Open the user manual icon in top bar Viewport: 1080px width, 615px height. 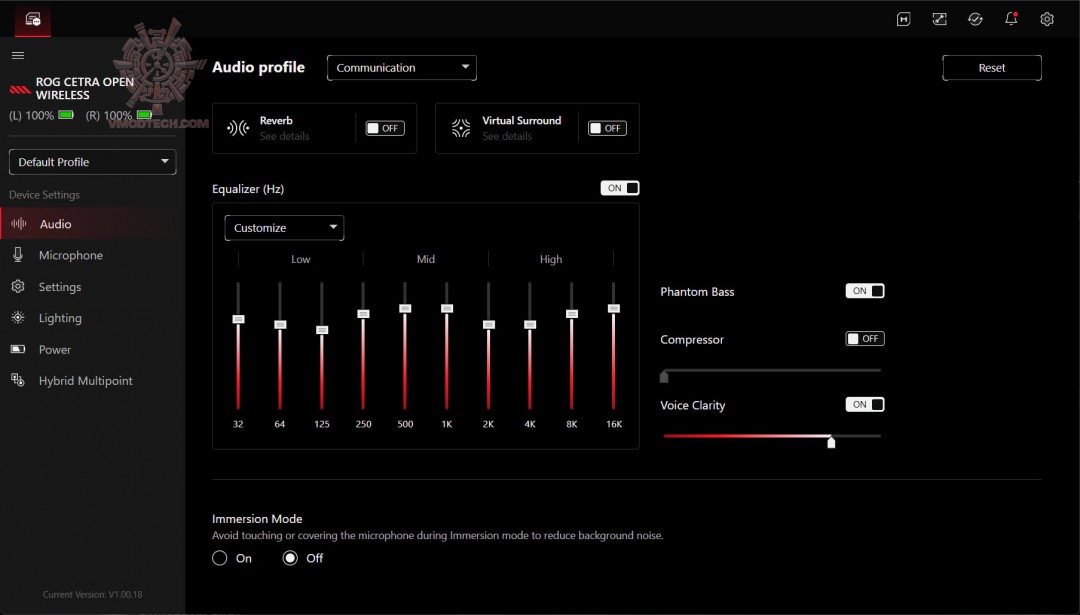[x=904, y=19]
